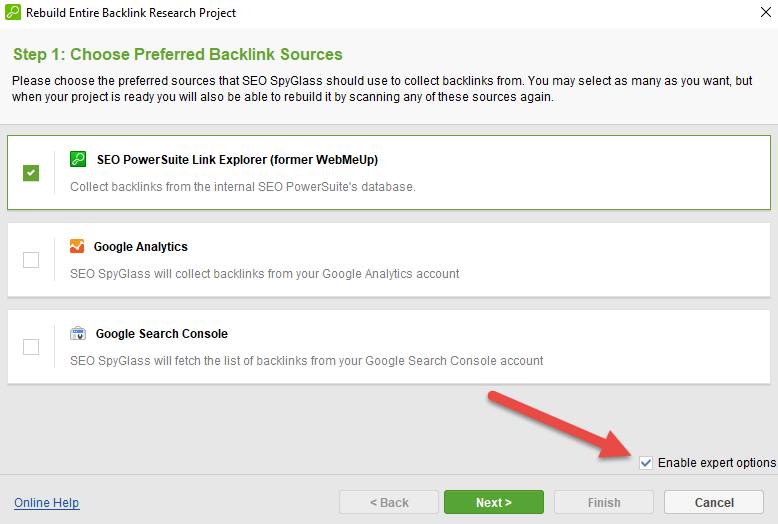Click the Search Console description text

coord(307,361)
